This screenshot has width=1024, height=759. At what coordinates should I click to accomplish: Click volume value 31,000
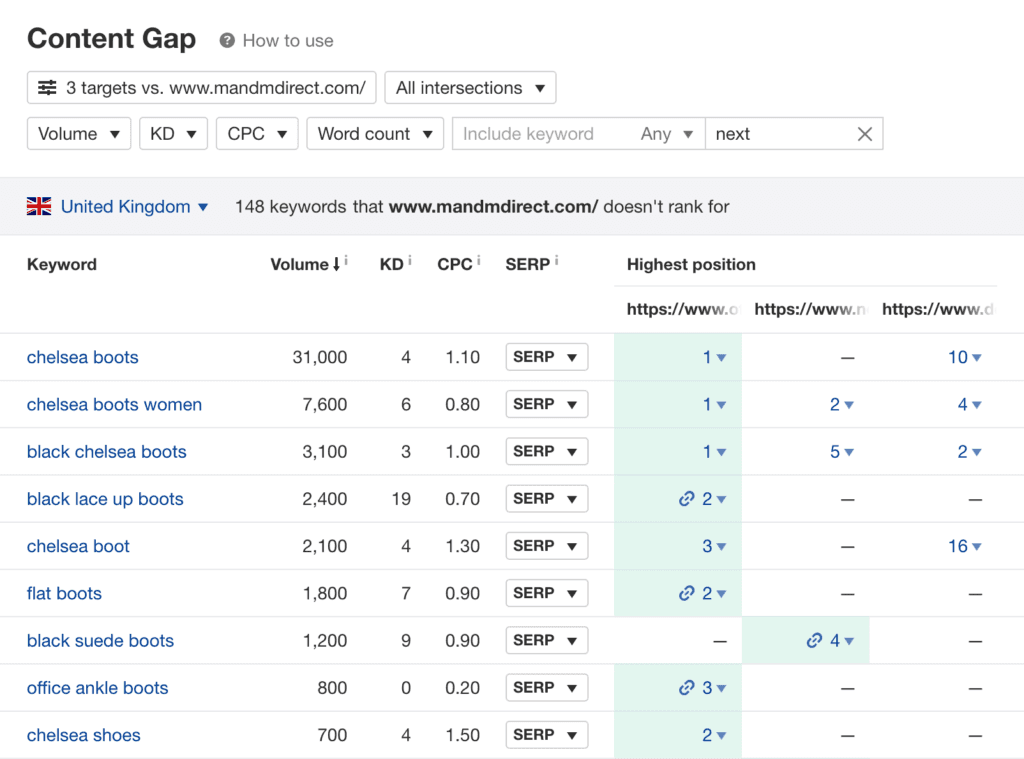point(320,357)
